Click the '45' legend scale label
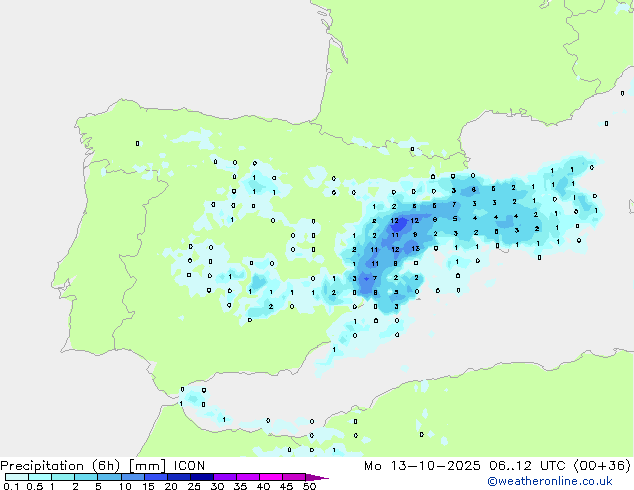The image size is (634, 490). [286, 486]
